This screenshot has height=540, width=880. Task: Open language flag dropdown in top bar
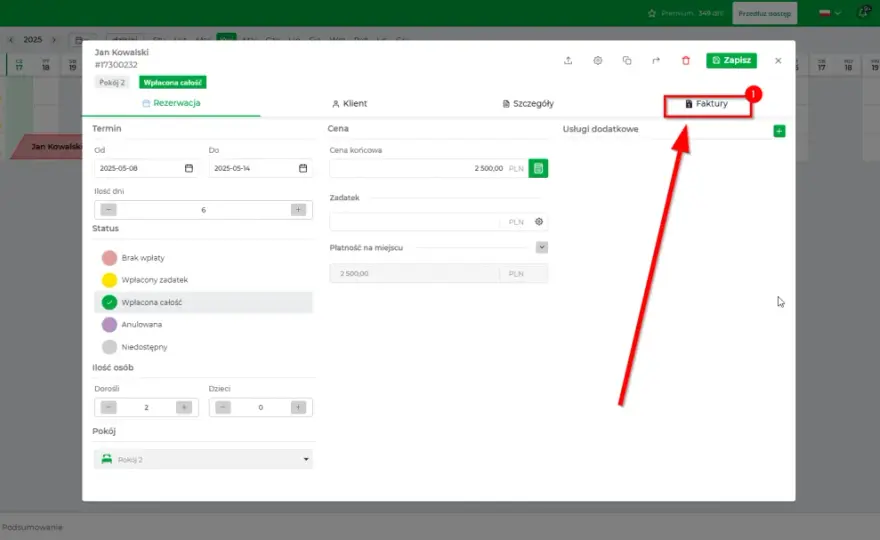pyautogui.click(x=829, y=13)
